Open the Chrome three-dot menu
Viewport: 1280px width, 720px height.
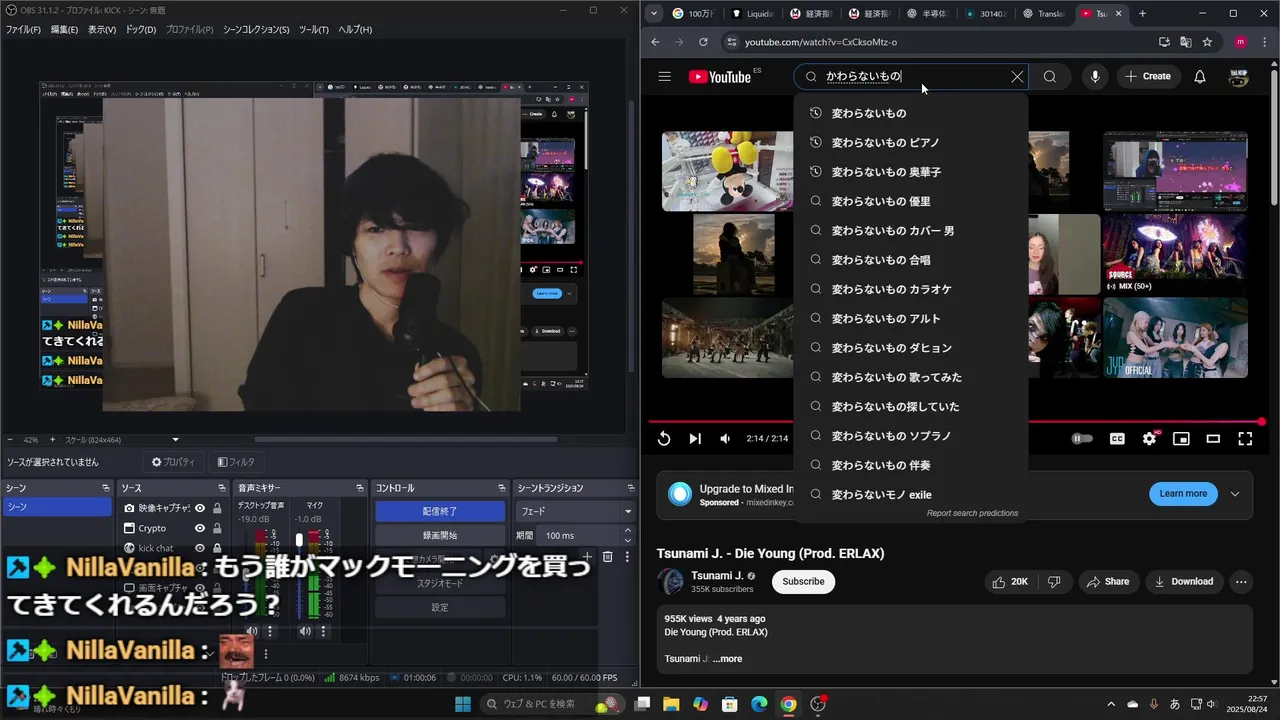click(x=1263, y=42)
